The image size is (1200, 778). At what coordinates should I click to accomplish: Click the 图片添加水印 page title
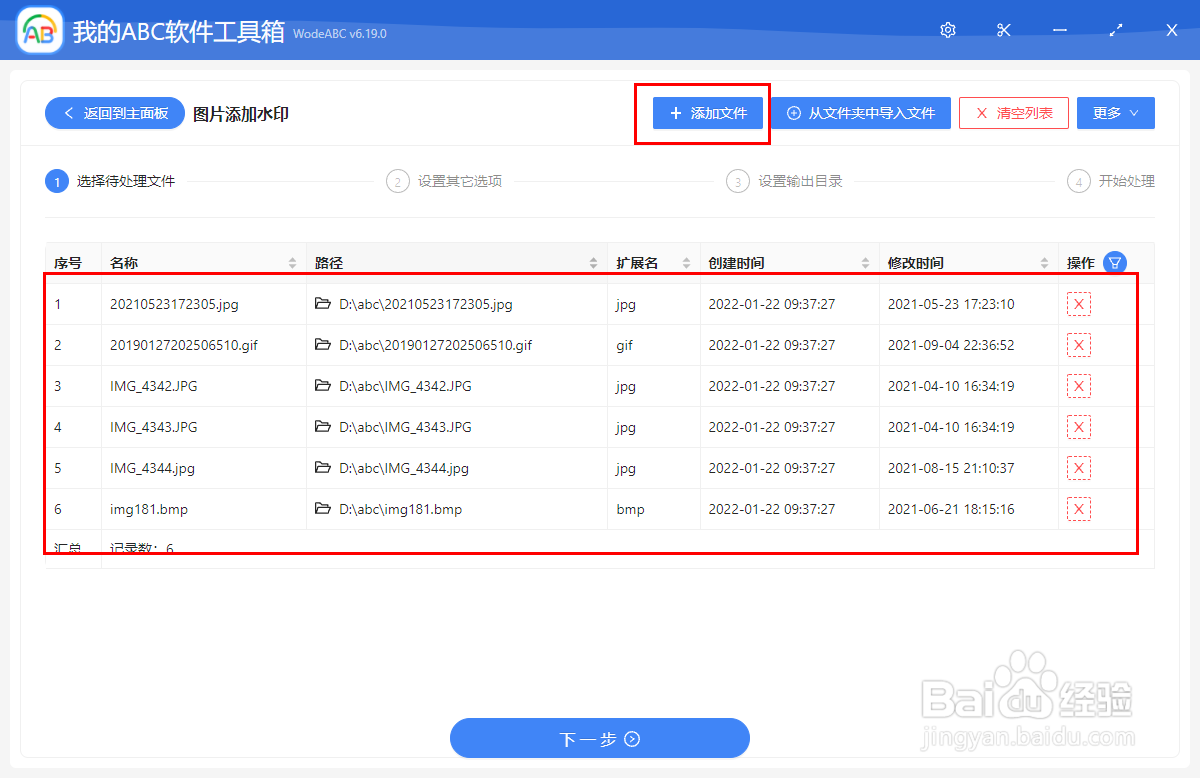tap(241, 114)
